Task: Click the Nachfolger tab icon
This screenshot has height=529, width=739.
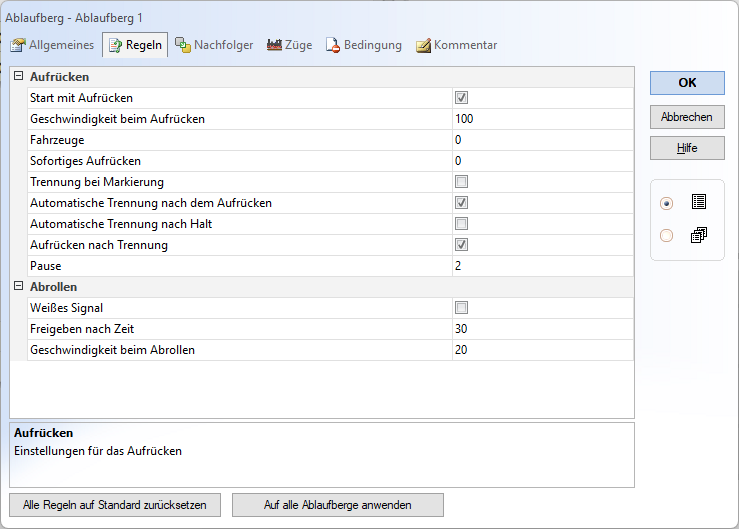Action: (182, 45)
